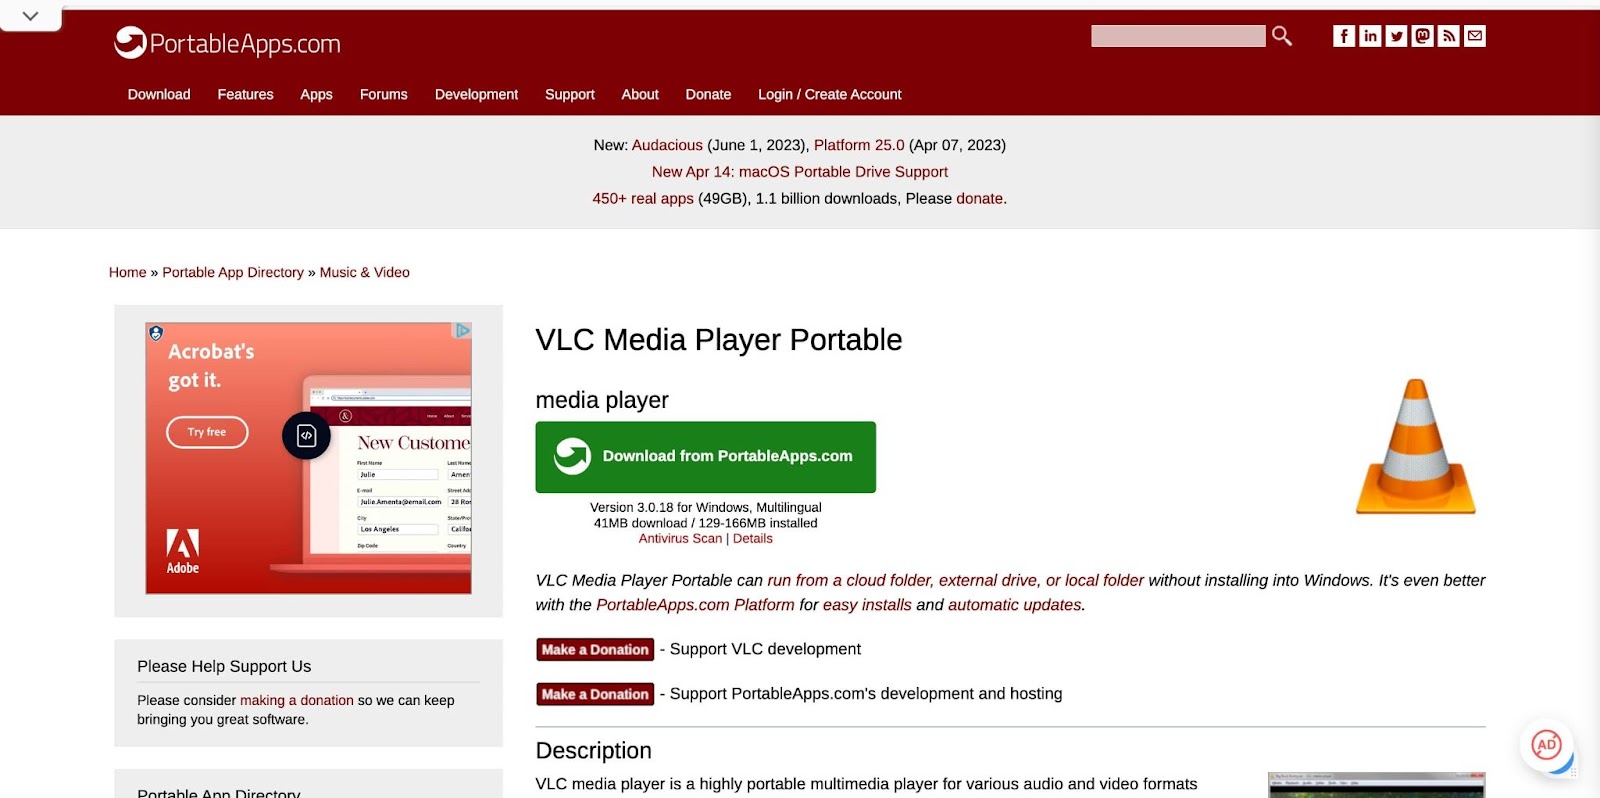Click the Please Help Support Us heading
The height and width of the screenshot is (798, 1600).
point(224,666)
